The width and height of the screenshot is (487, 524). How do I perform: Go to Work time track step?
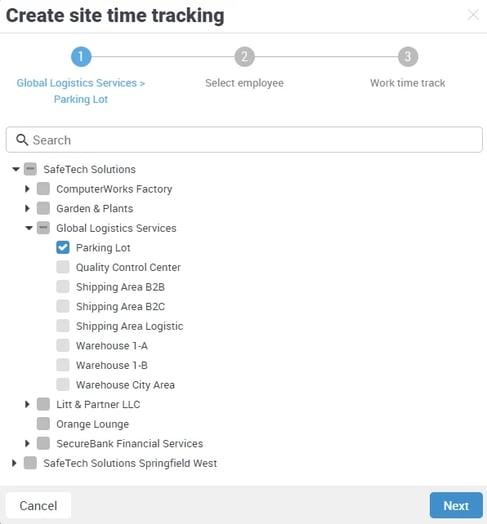tap(407, 83)
